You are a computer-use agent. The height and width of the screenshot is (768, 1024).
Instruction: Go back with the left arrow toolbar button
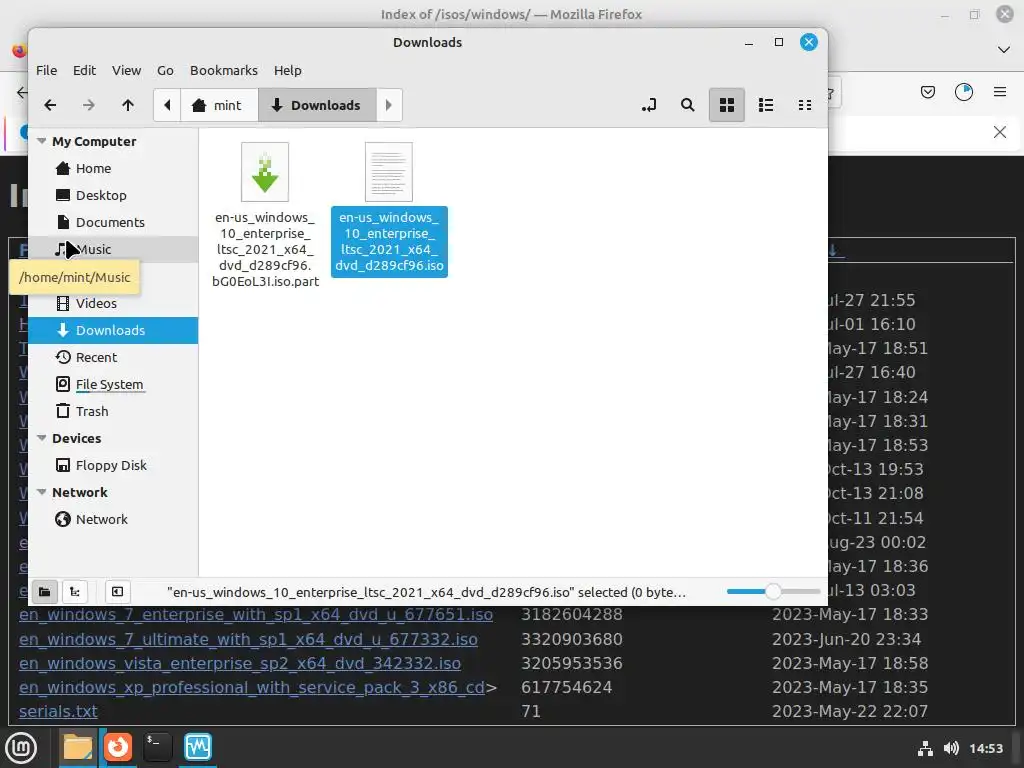tap(50, 105)
